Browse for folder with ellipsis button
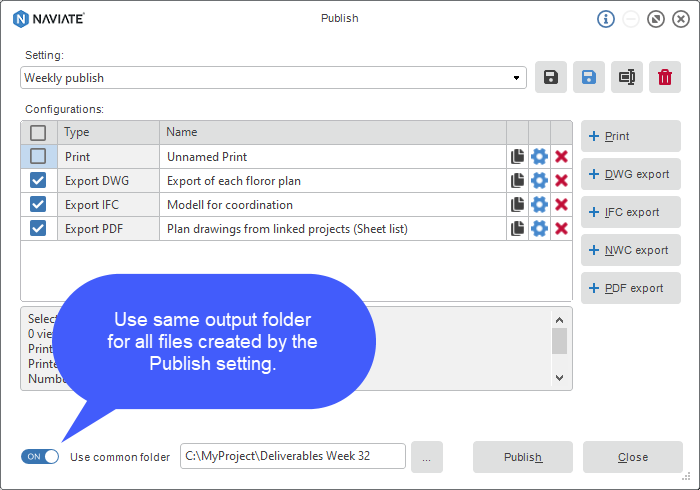 (427, 457)
